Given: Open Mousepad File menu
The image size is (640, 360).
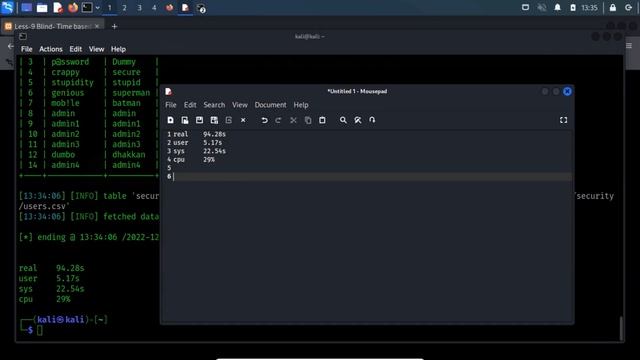Looking at the screenshot, I should pyautogui.click(x=171, y=105).
